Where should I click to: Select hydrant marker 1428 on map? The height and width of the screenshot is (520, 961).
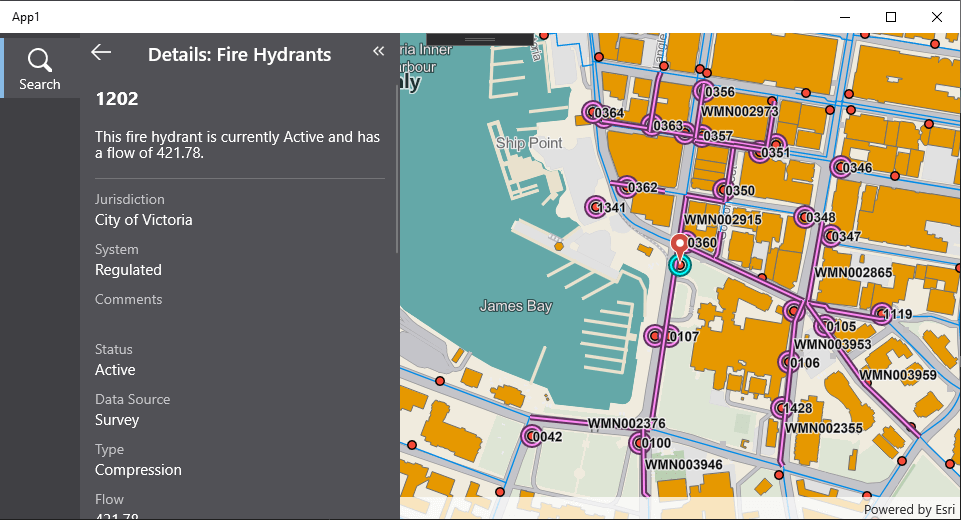coord(780,408)
